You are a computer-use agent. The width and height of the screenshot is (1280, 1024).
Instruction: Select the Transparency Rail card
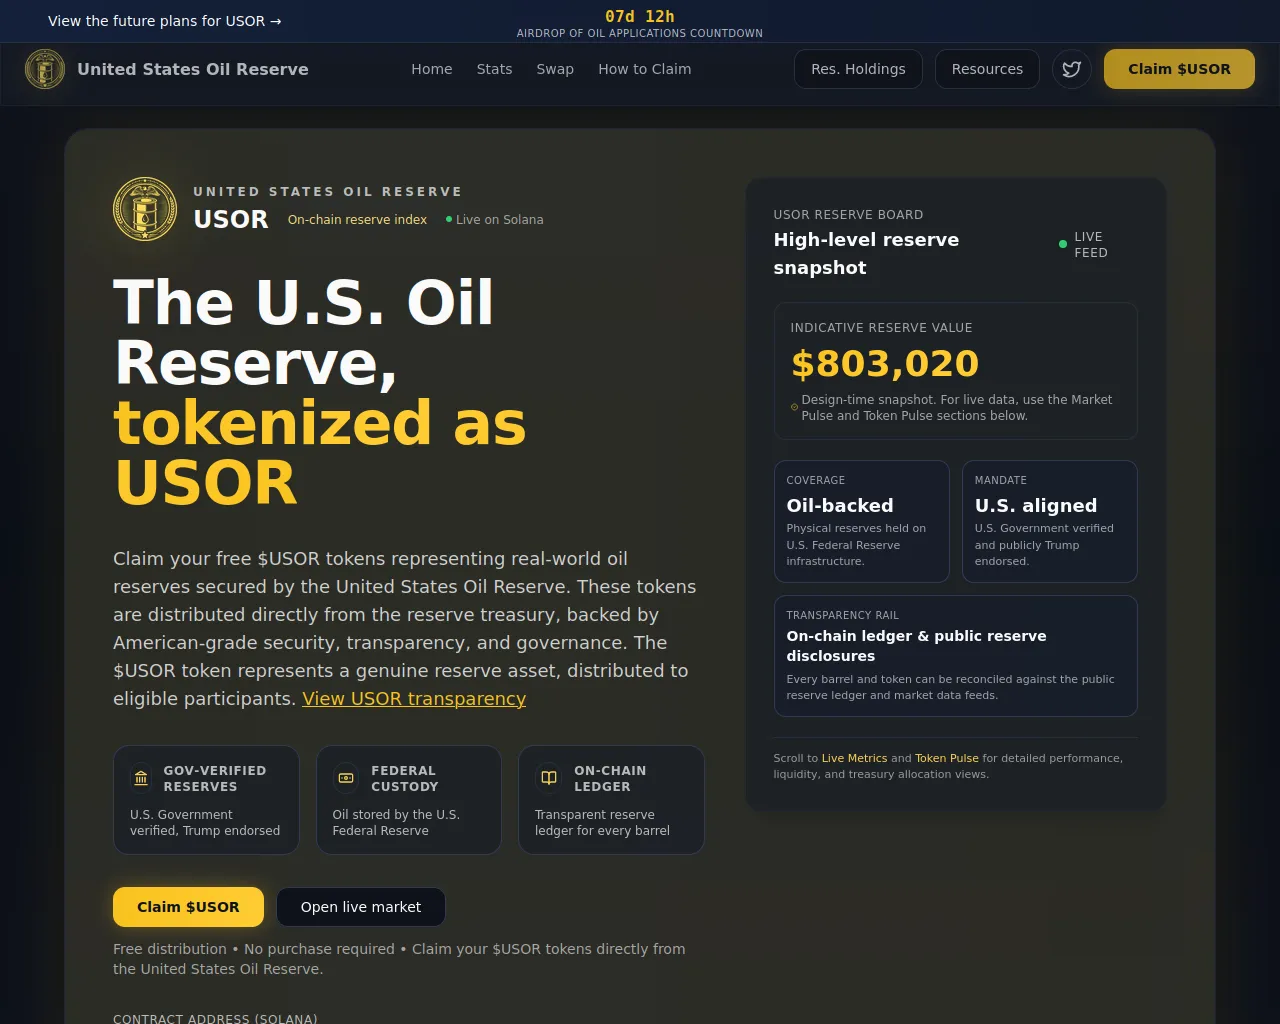(x=956, y=656)
